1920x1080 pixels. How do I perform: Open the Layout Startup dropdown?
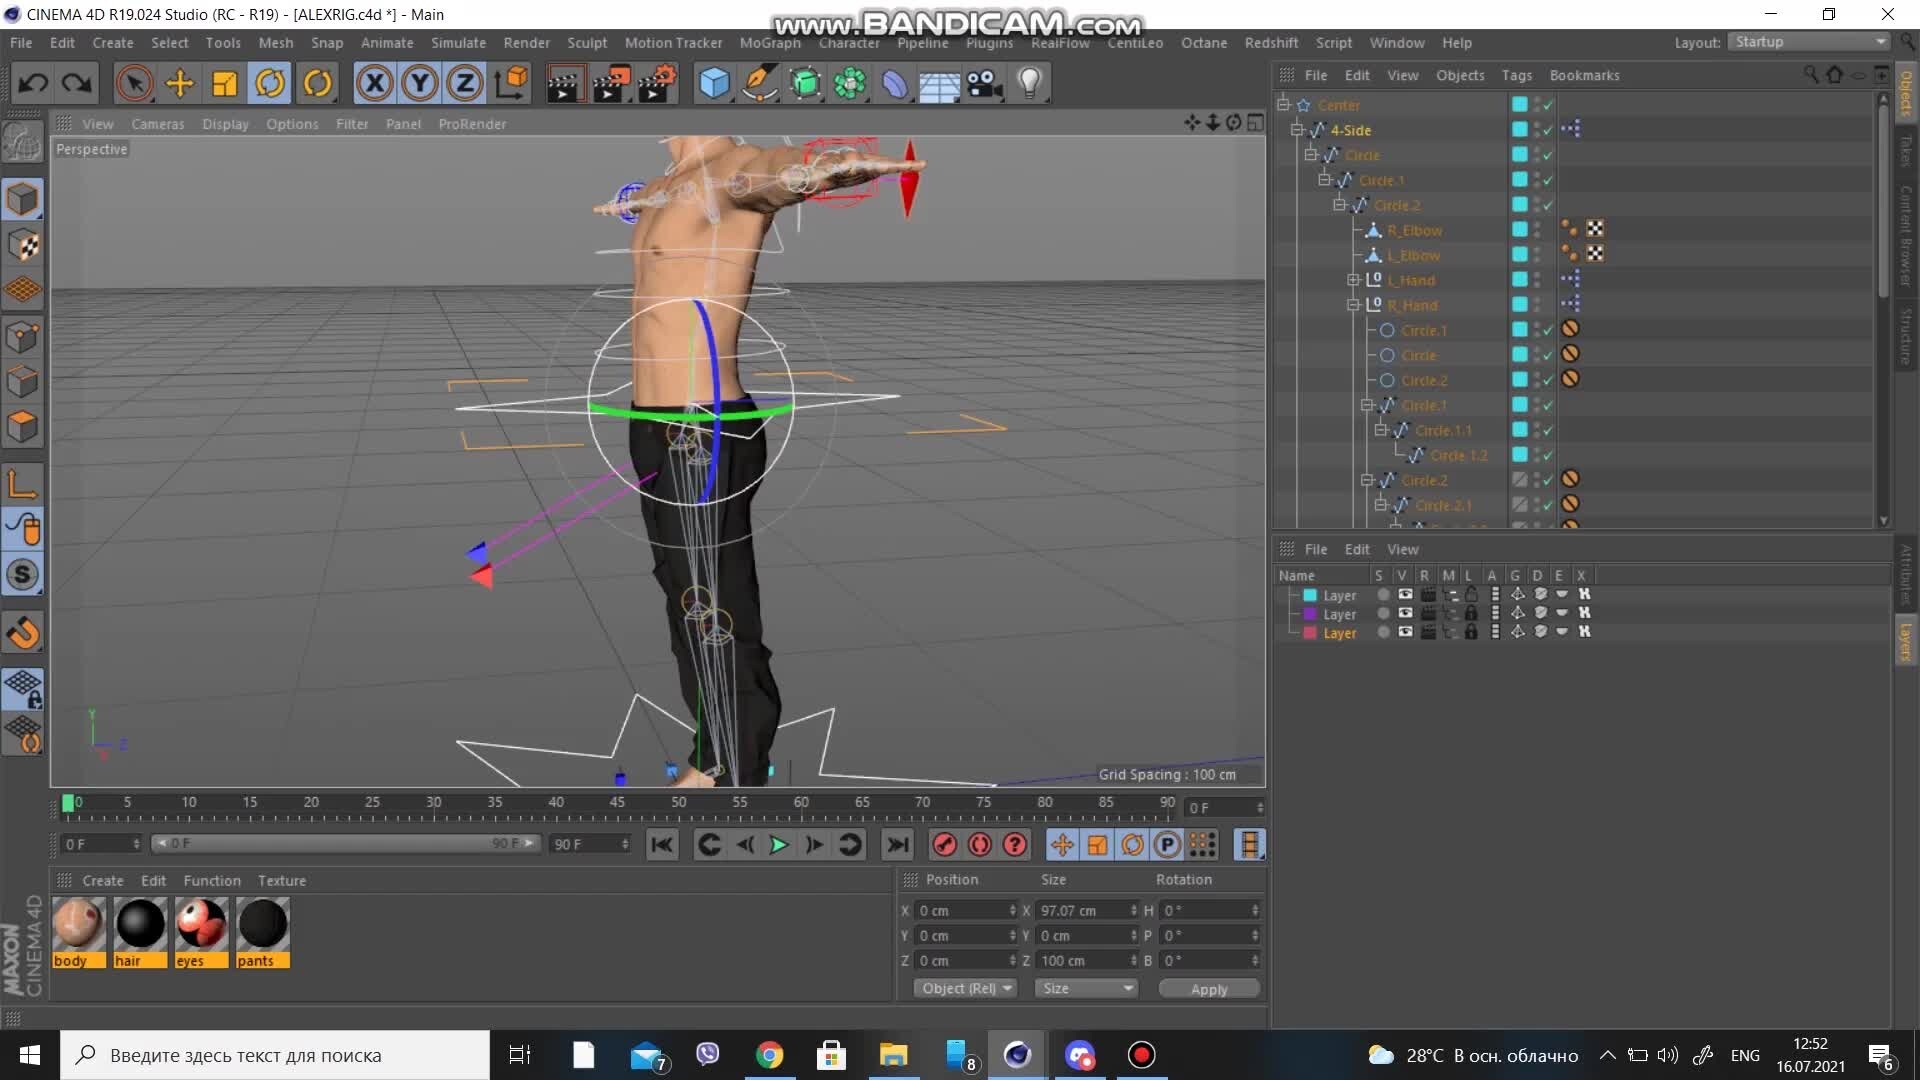click(1811, 42)
